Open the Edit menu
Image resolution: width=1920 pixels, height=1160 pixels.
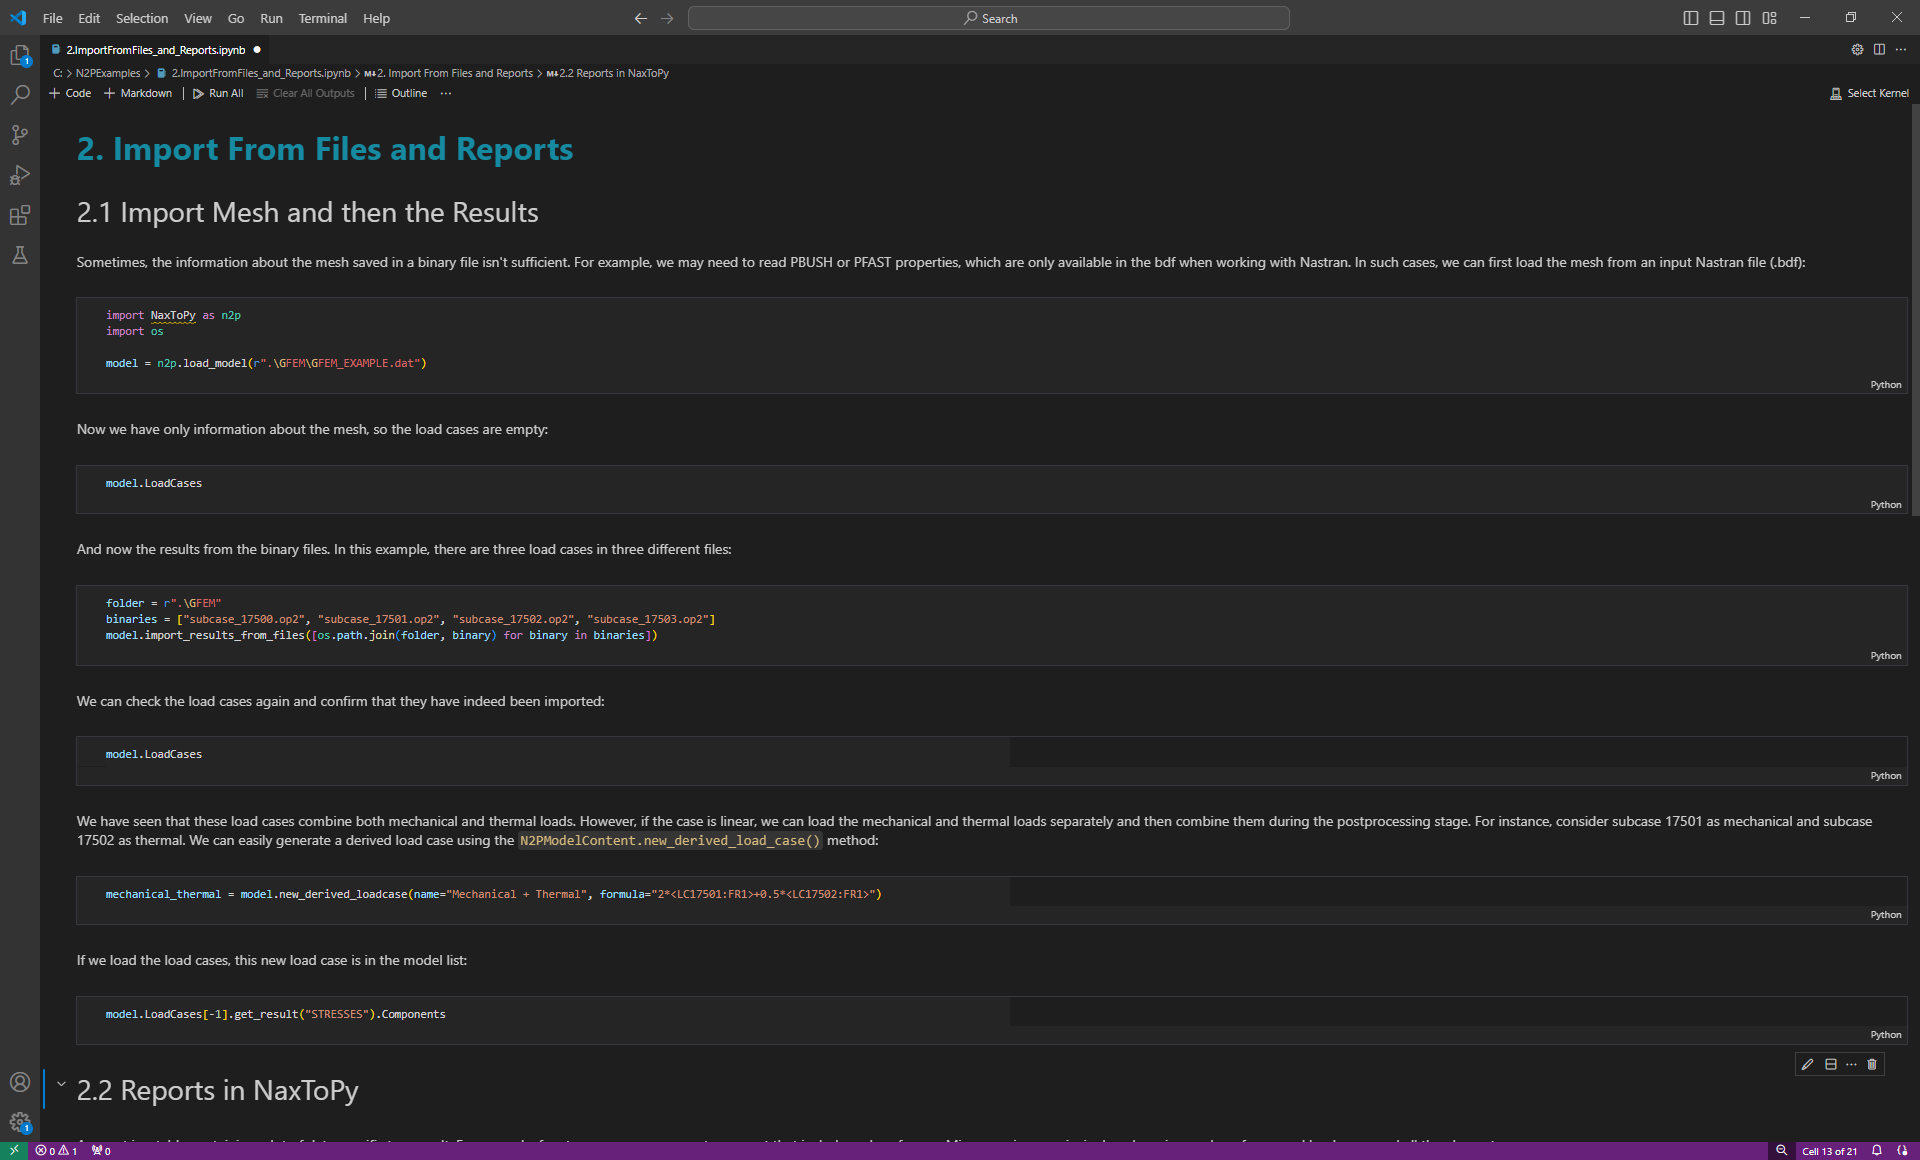89,18
